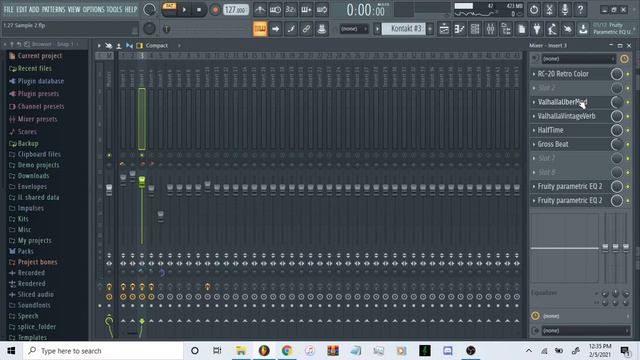640x360 pixels.
Task: Toggle the 3-2-1 countdown icon
Action: pyautogui.click(x=291, y=9)
